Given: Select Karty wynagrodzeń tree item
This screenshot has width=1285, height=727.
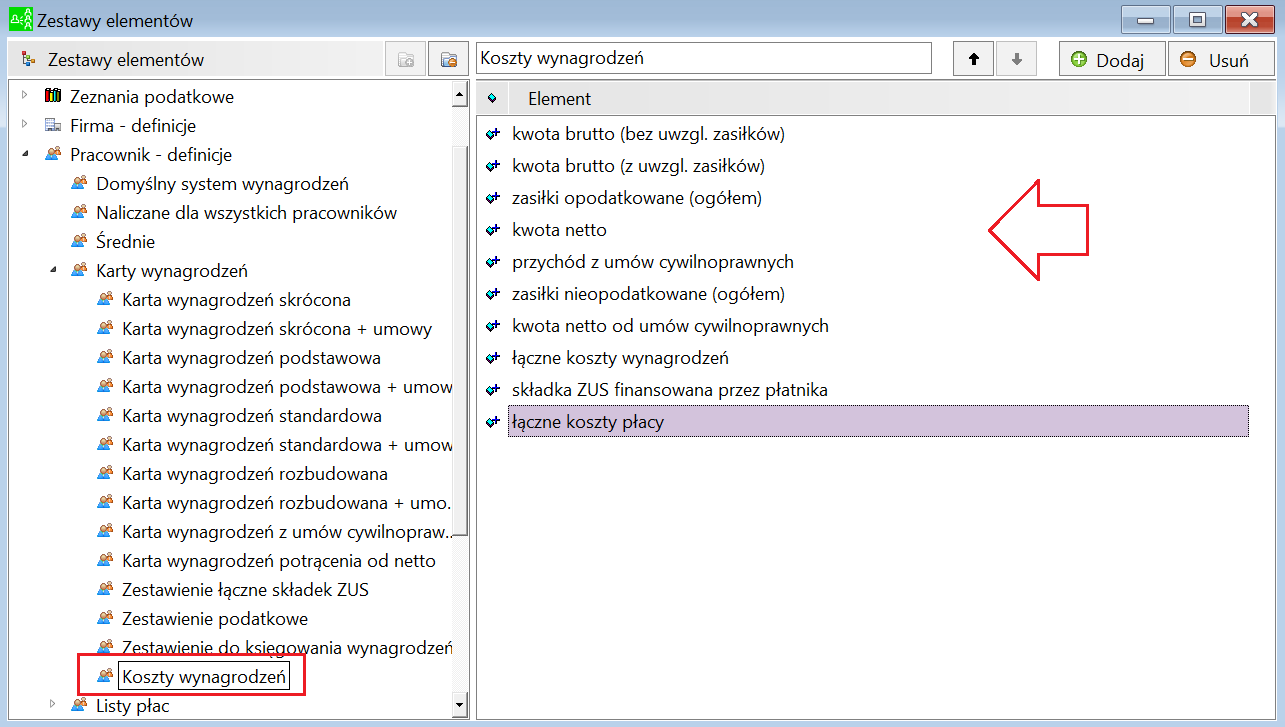Looking at the screenshot, I should [172, 271].
